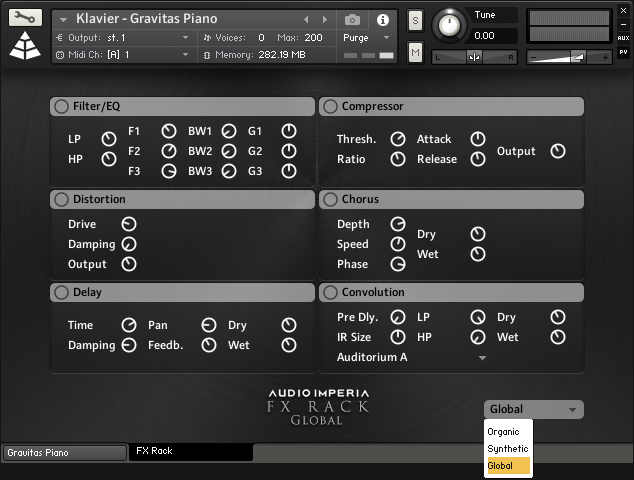This screenshot has width=634, height=480.
Task: Click the Convolution LP knob
Action: [478, 317]
